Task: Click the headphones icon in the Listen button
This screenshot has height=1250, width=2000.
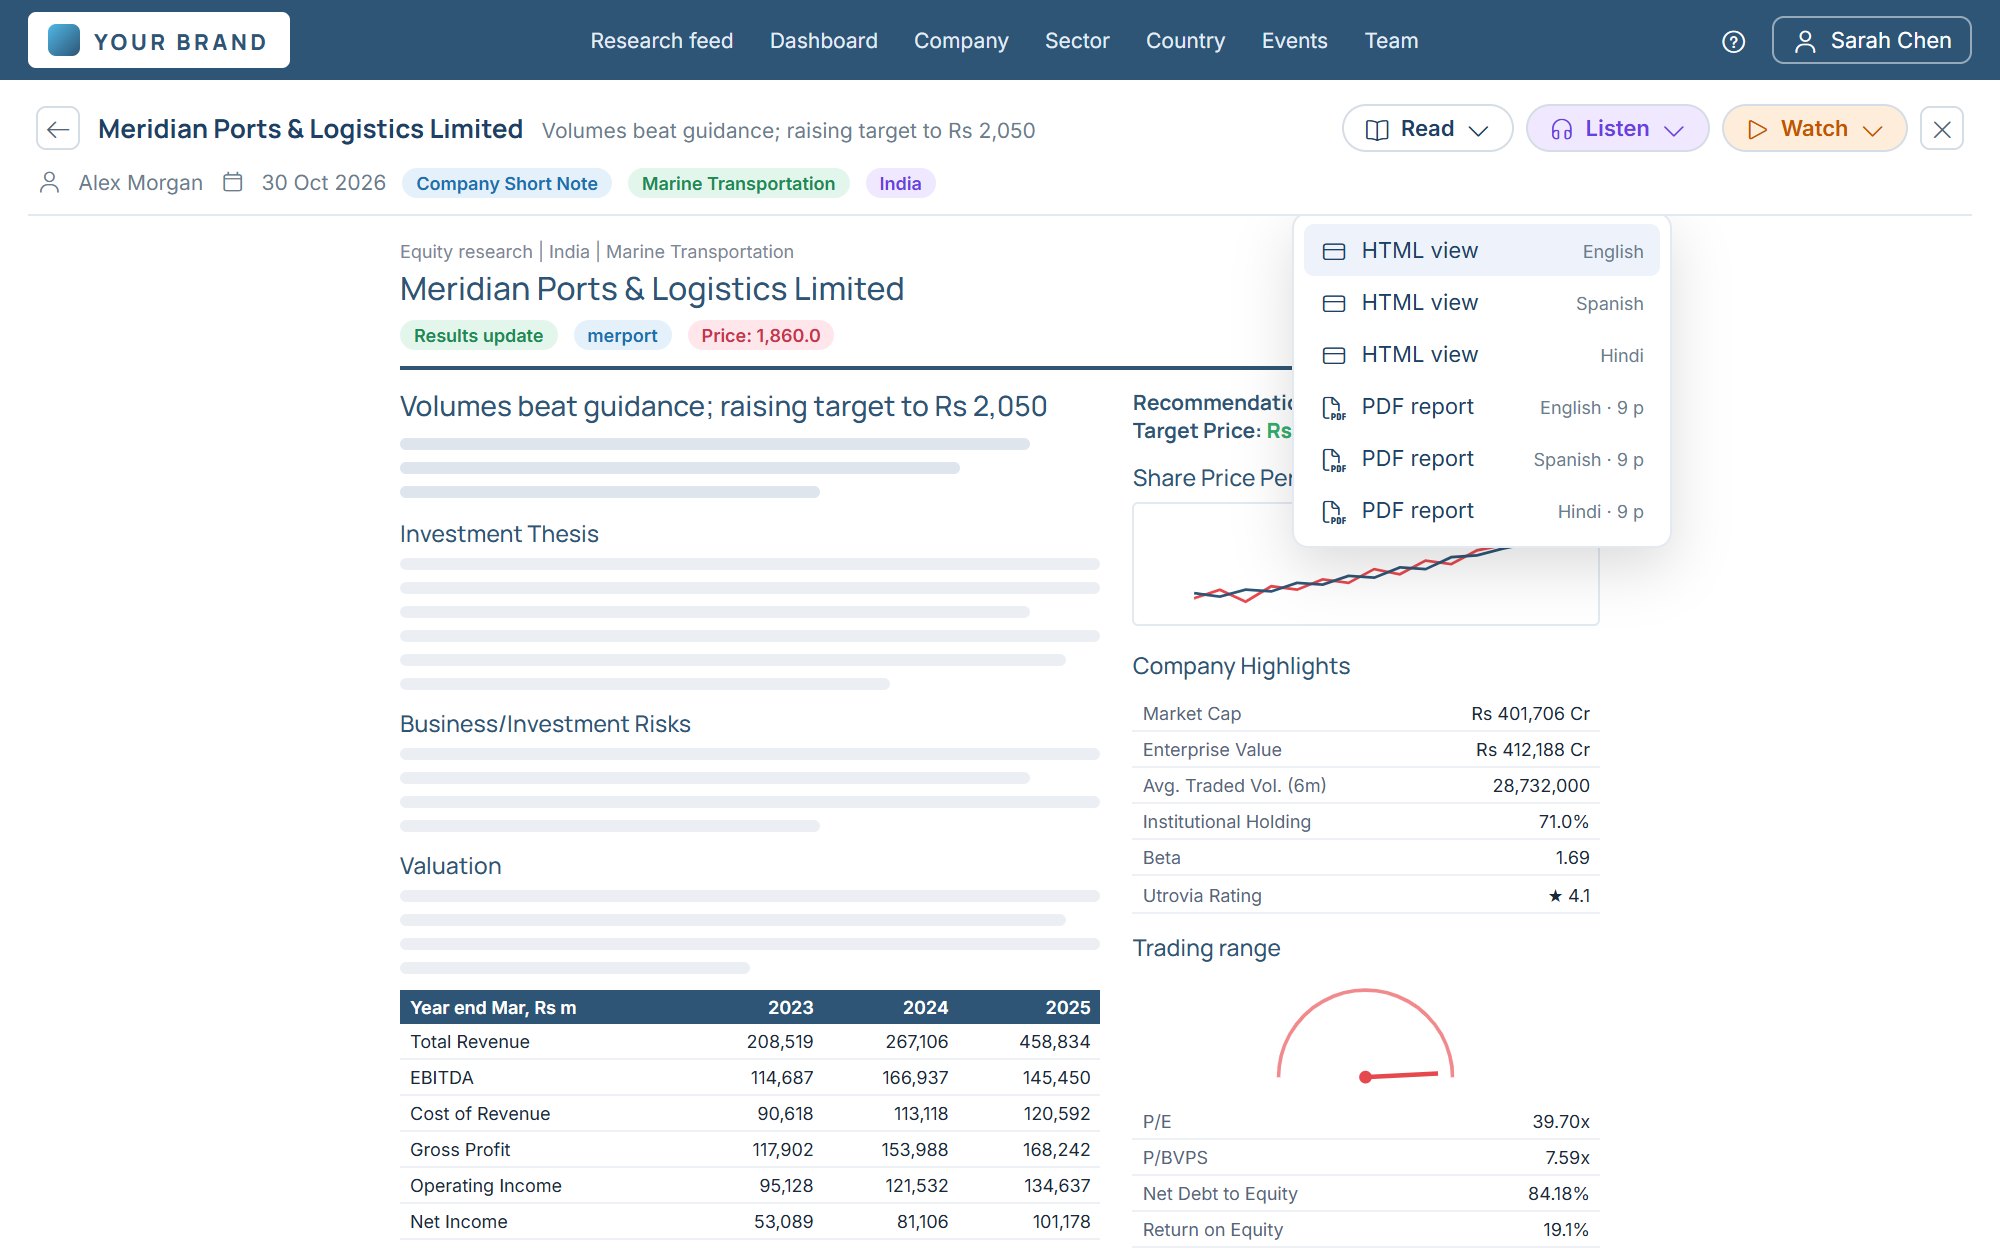Action: [x=1561, y=130]
